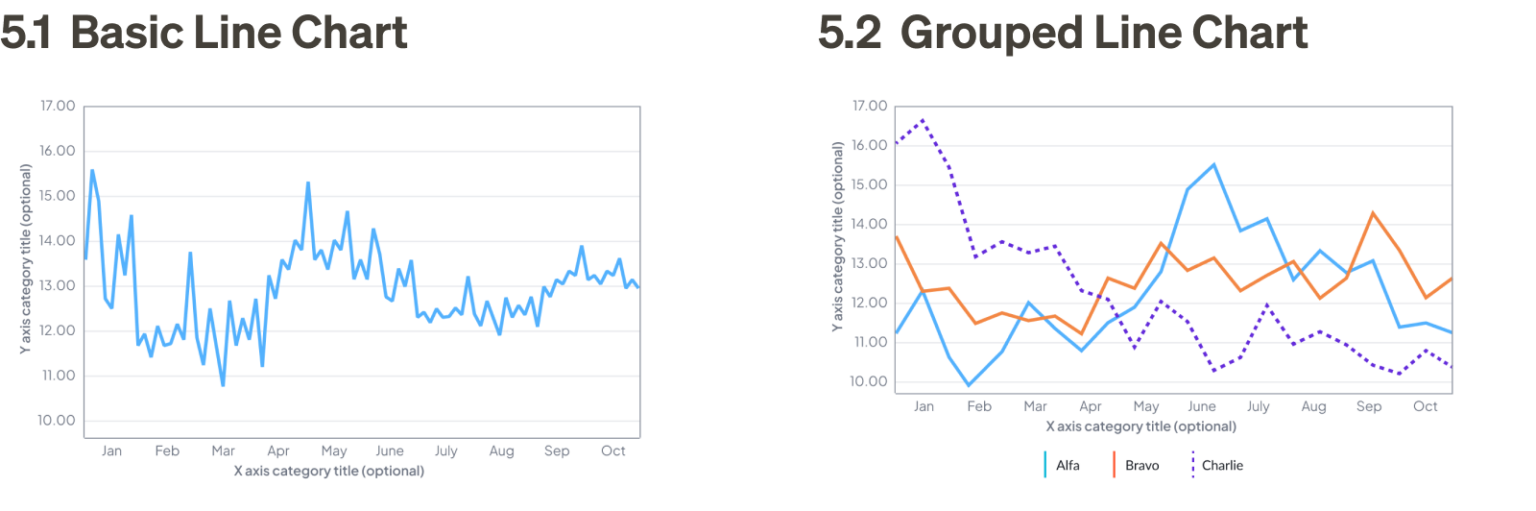Click the Sep label in Grouped Line Chart
1536x511 pixels.
pyautogui.click(x=1369, y=407)
